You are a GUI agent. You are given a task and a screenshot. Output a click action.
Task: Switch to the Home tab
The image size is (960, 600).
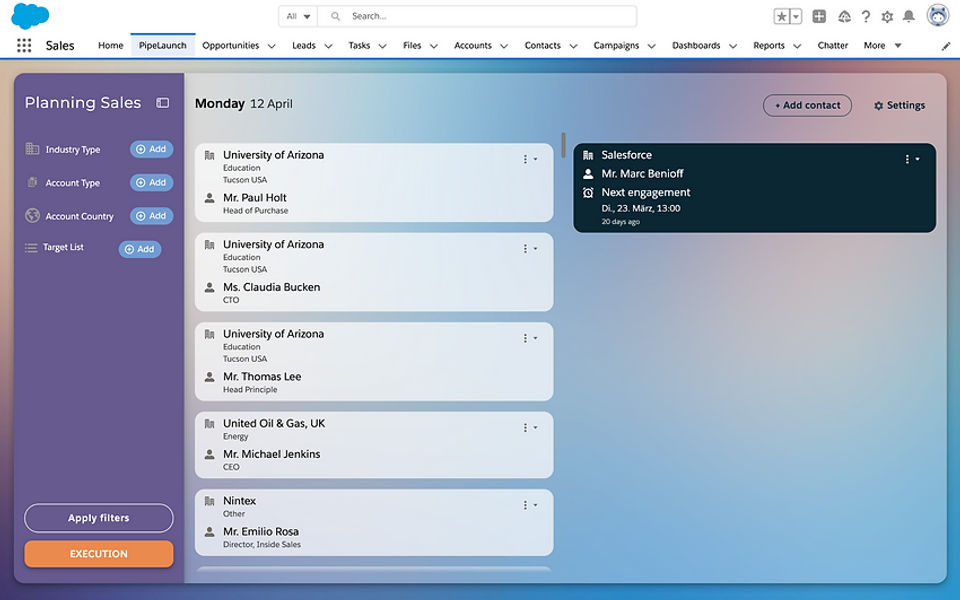(110, 46)
